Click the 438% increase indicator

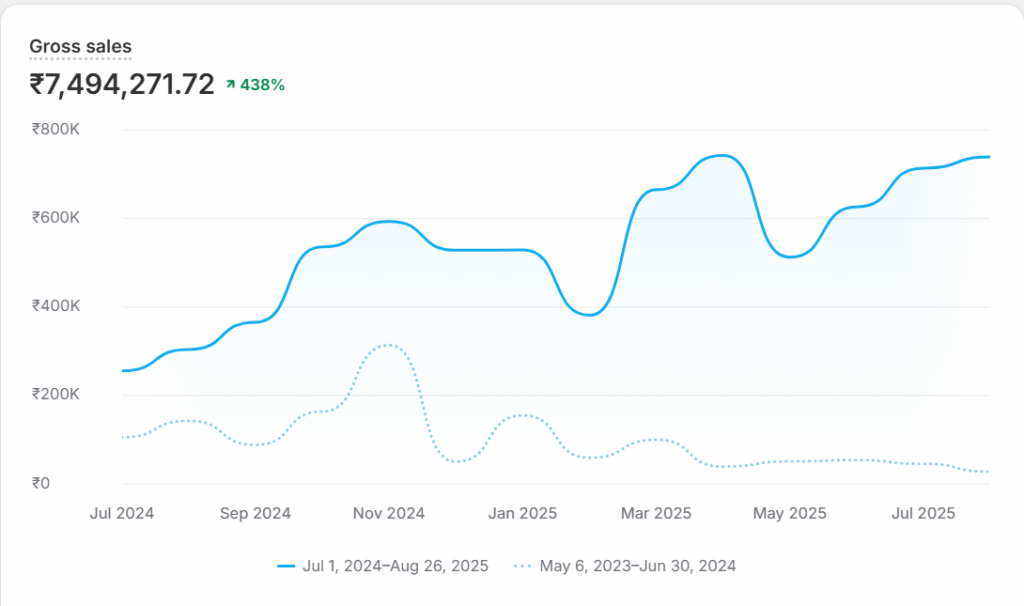pyautogui.click(x=255, y=85)
